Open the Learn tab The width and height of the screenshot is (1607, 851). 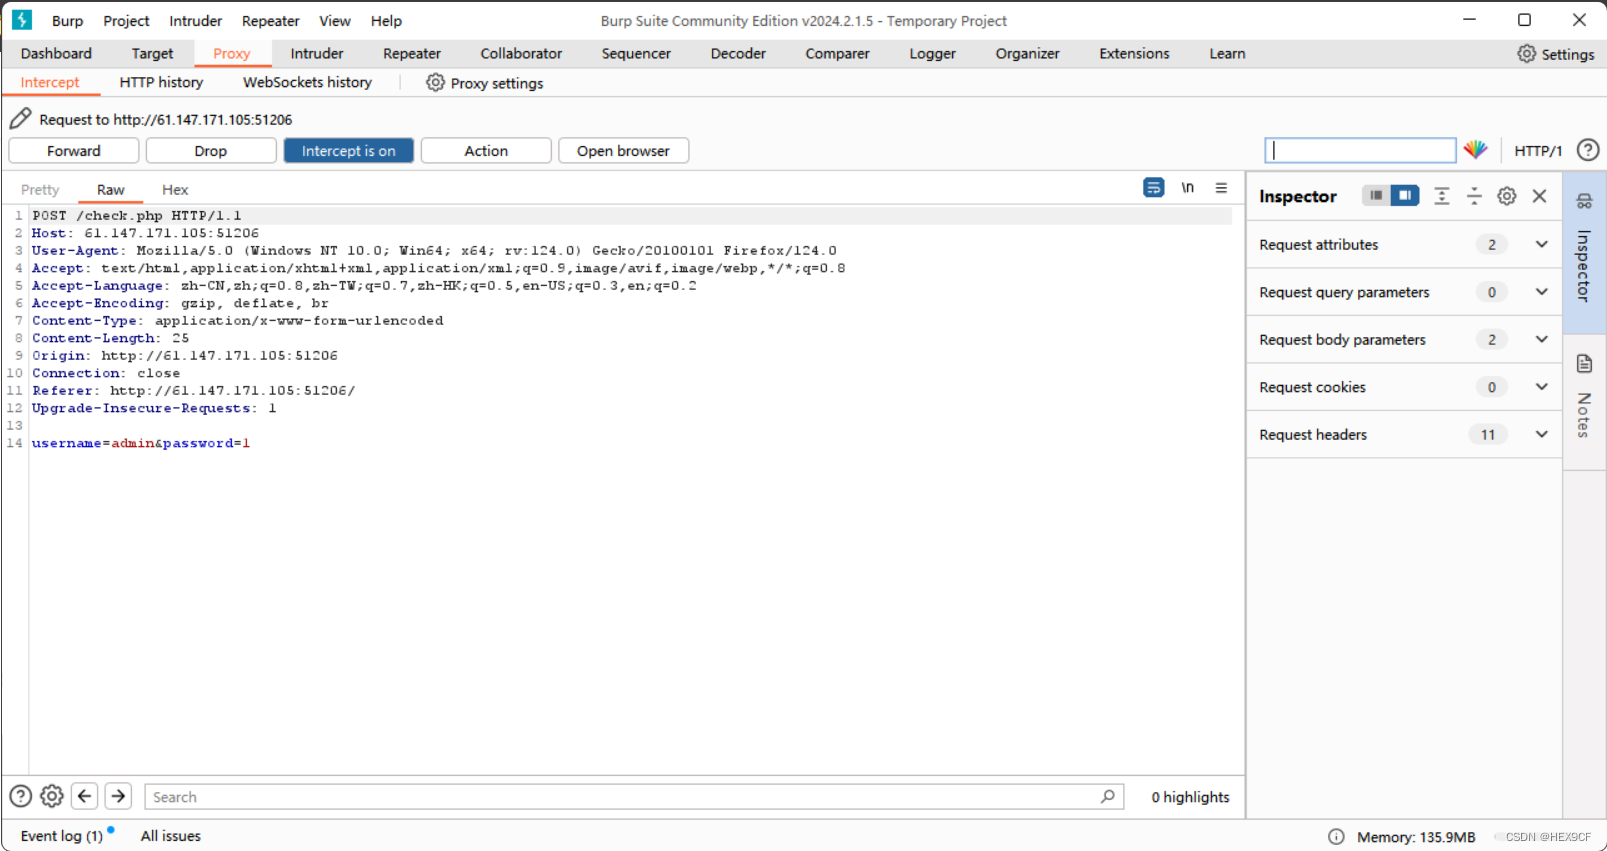pos(1227,54)
